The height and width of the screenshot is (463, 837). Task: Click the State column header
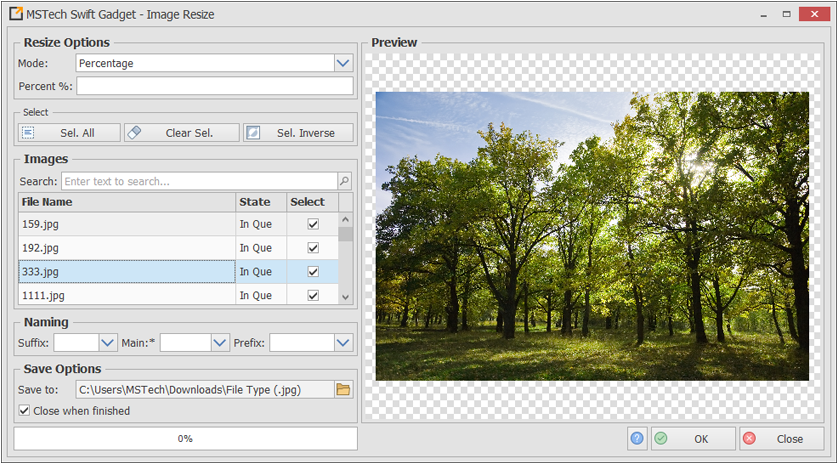pos(260,202)
